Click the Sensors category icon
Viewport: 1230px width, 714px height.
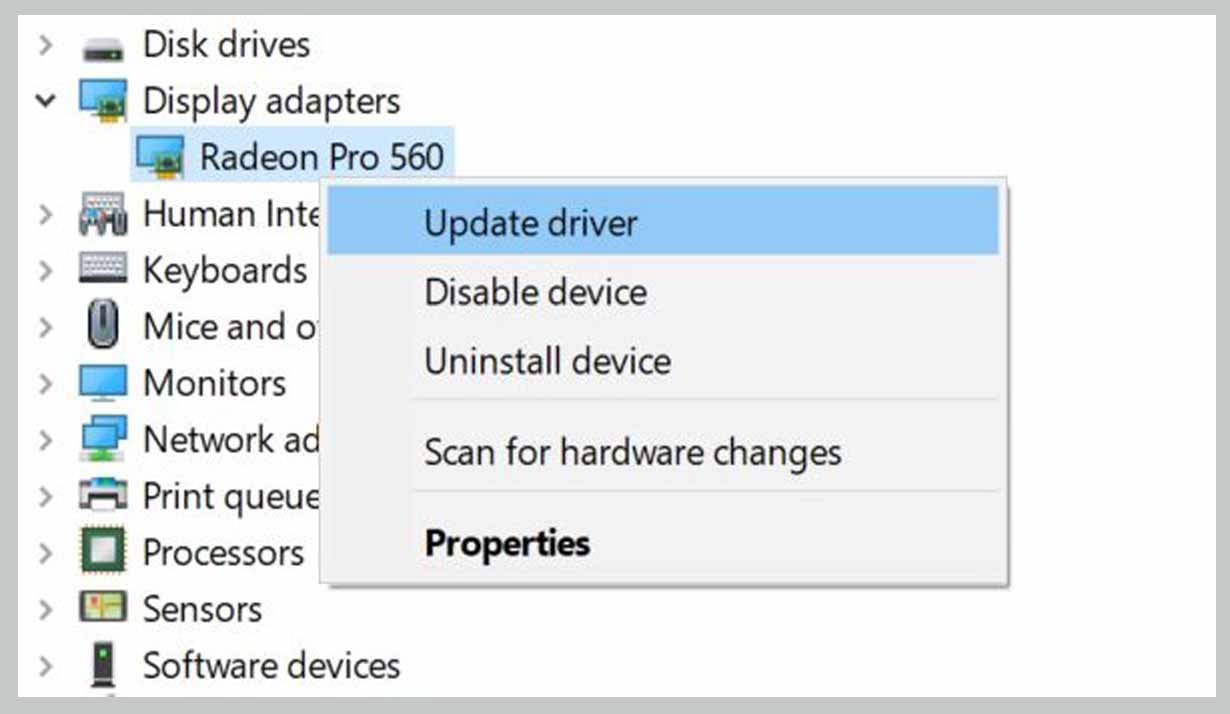point(103,608)
